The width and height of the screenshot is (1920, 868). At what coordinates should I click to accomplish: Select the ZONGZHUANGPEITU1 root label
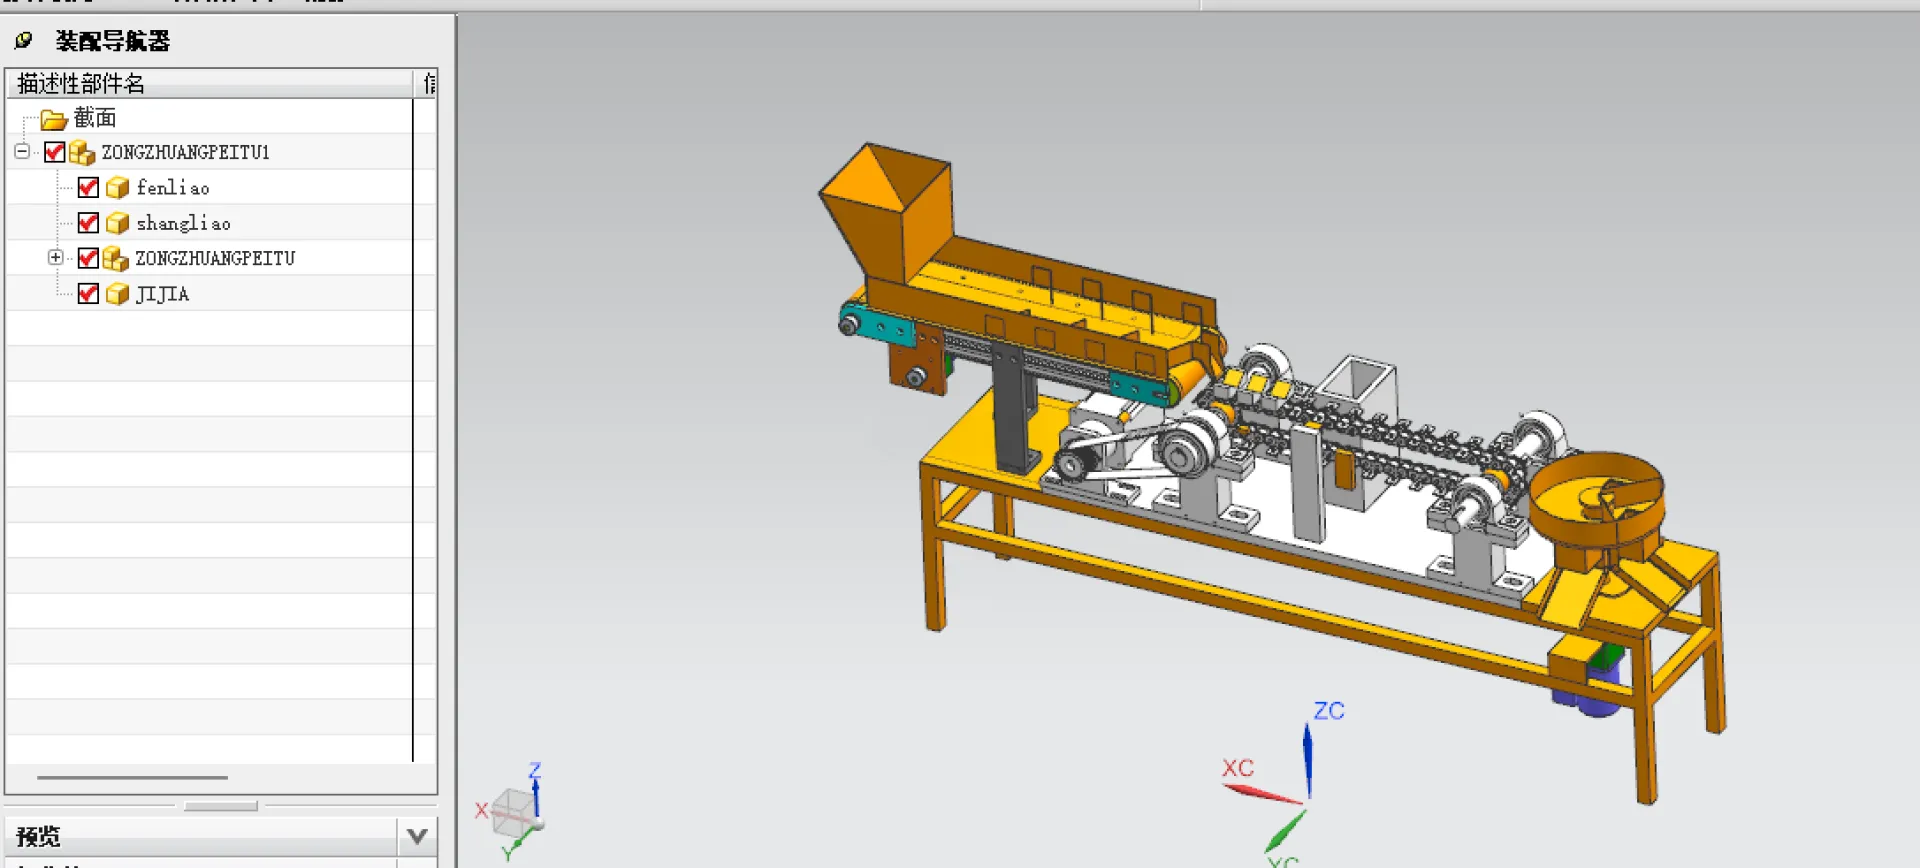coord(185,153)
